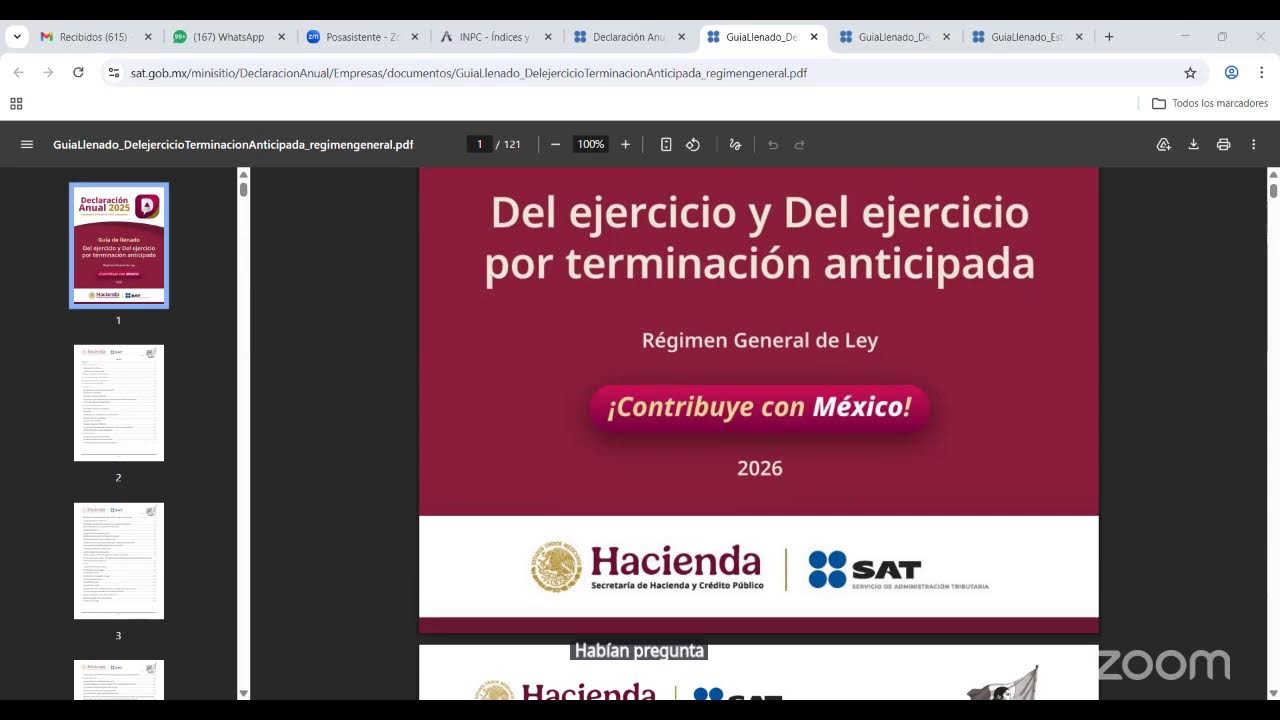Close the Recibidos Gmail tab
Image resolution: width=1280 pixels, height=720 pixels.
pos(148,37)
